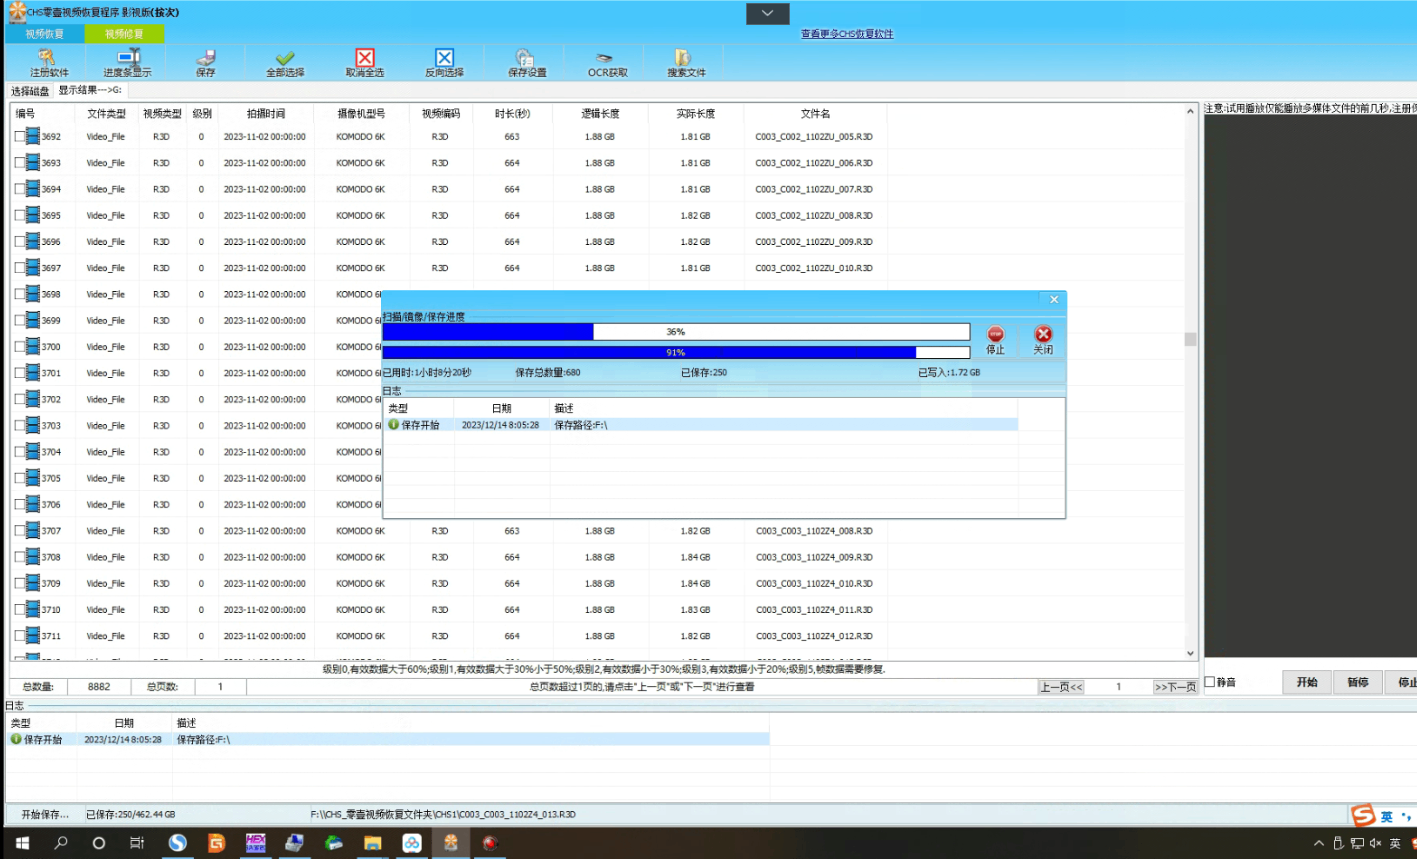Click file name C003_C002_1102ZU_005.R3D
Viewport: 1417px width, 859px height.
coord(814,136)
